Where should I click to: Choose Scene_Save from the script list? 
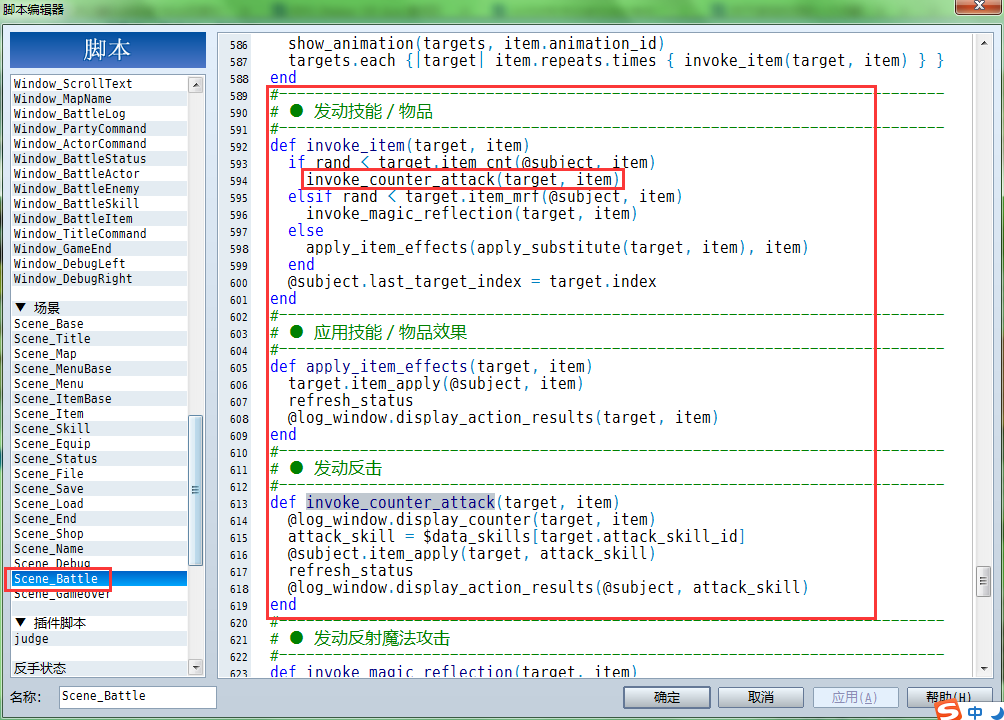[x=99, y=489]
